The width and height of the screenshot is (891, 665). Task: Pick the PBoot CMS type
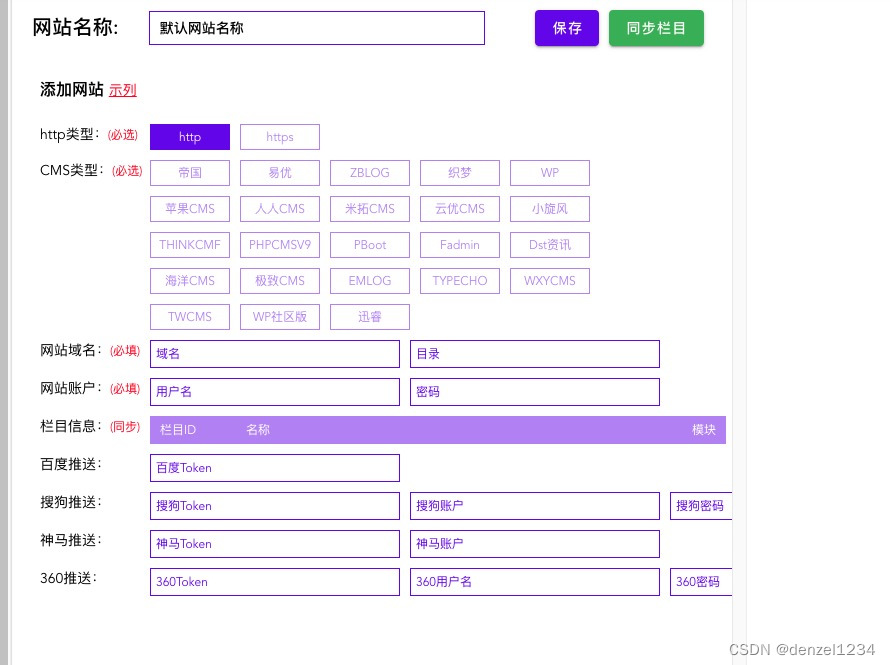point(370,245)
